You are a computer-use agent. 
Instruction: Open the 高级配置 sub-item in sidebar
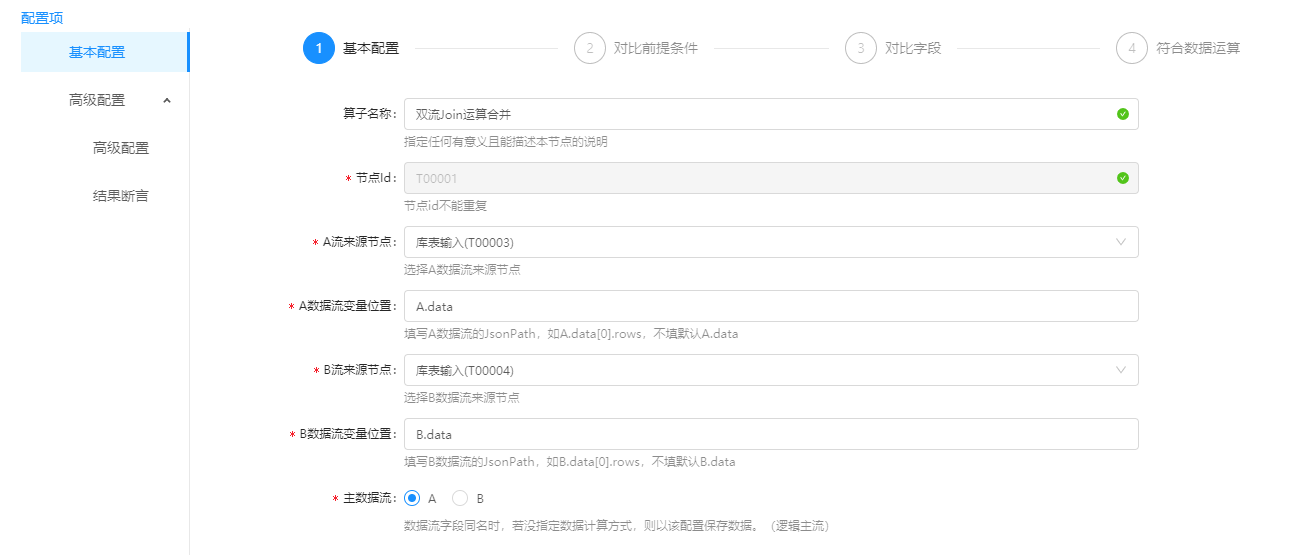tap(121, 148)
